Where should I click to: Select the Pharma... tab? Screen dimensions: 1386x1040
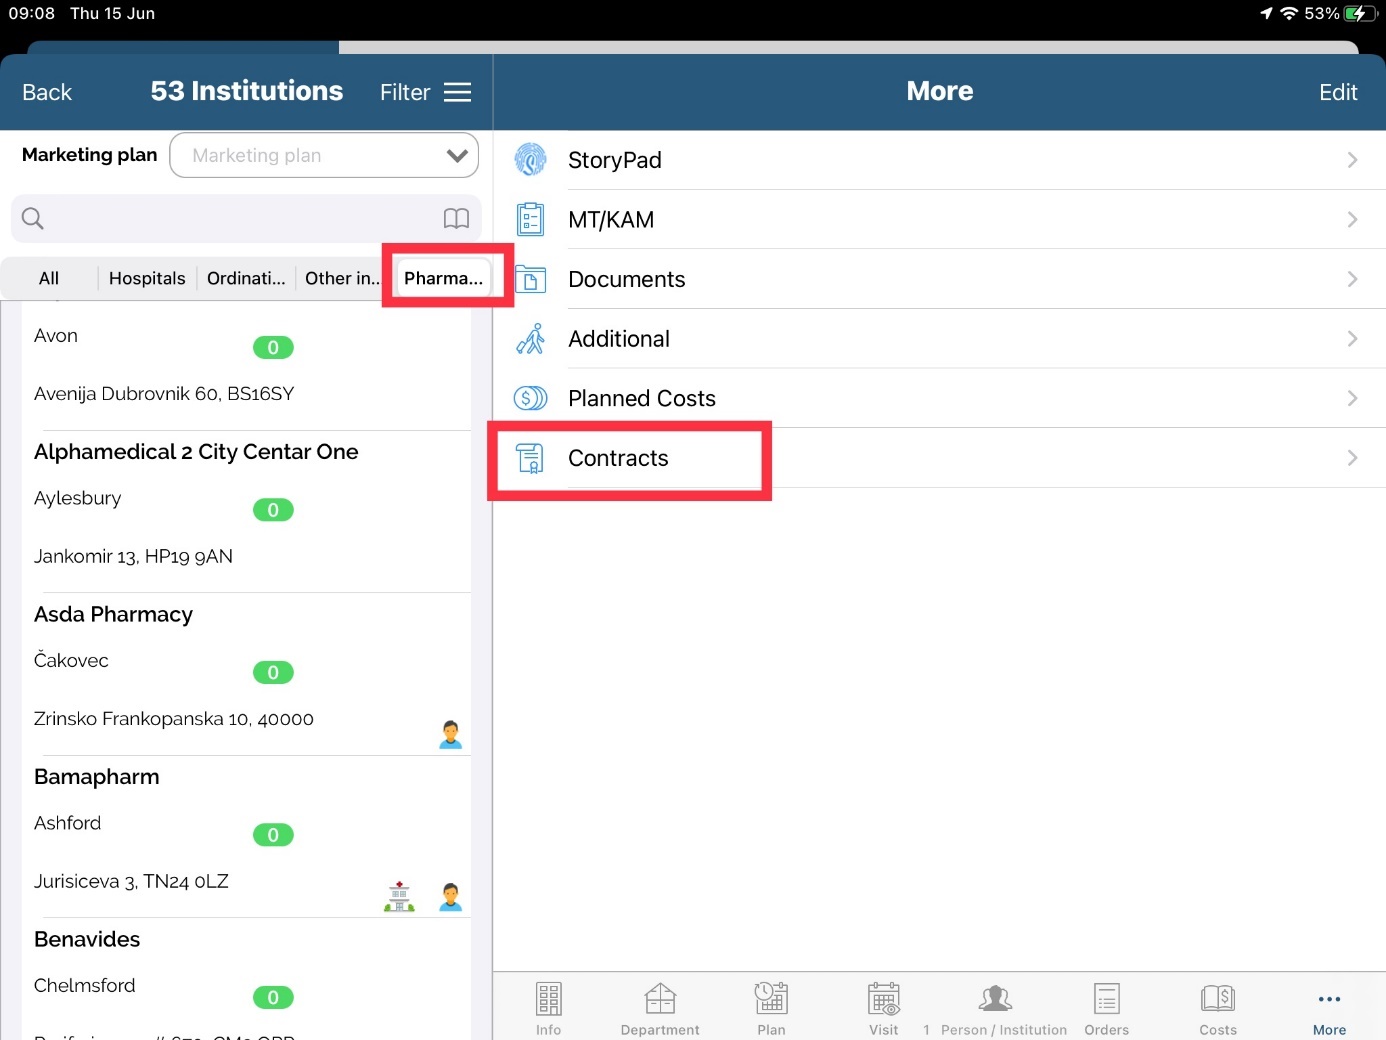tap(443, 278)
